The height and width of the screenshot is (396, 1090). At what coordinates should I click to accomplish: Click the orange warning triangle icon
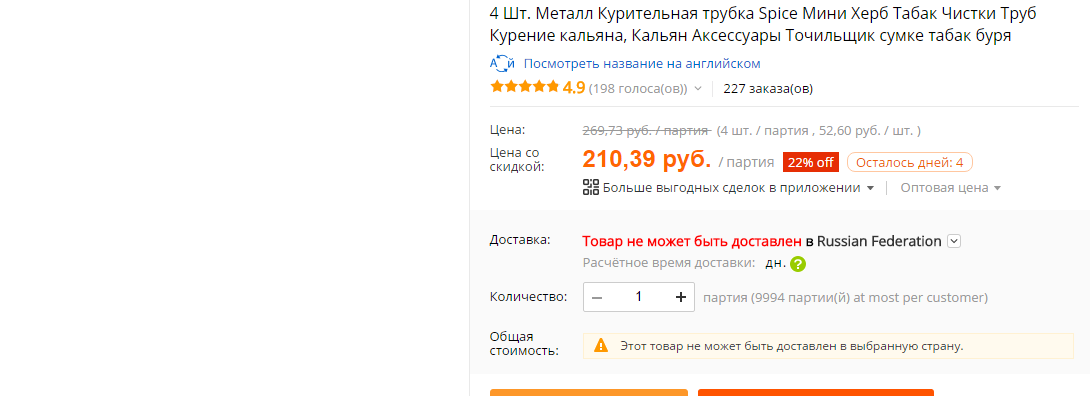click(x=601, y=345)
